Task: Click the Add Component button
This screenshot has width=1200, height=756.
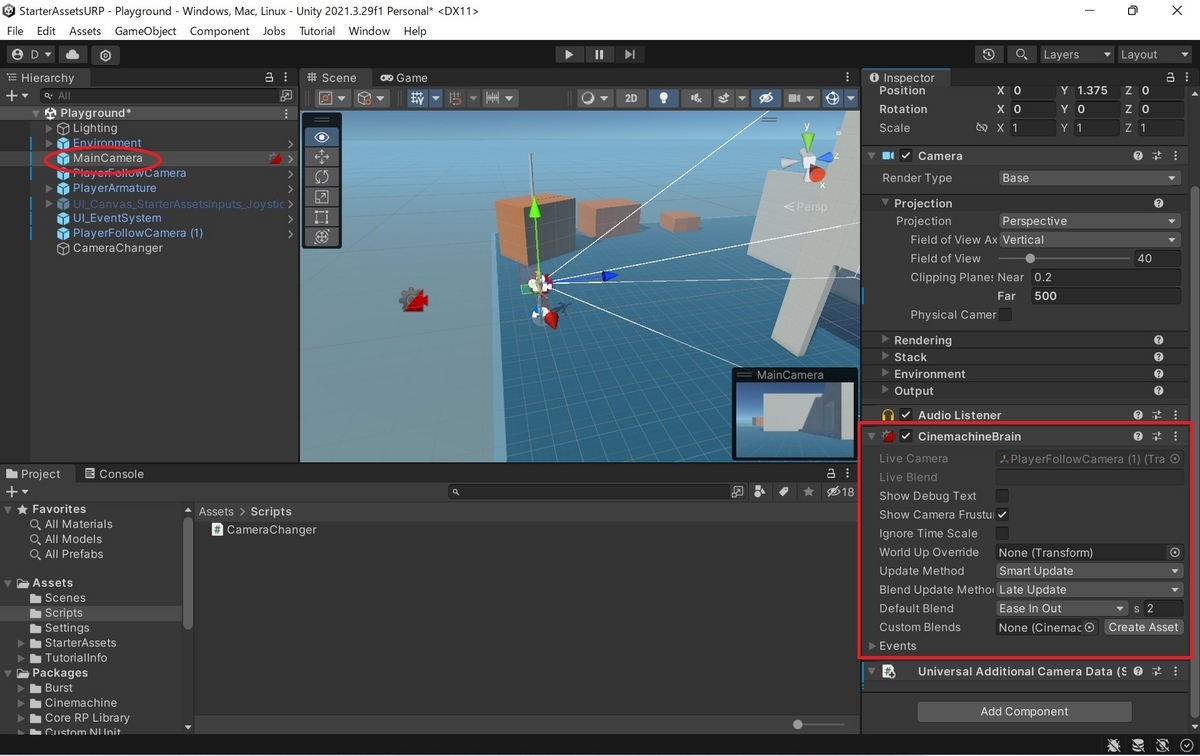Action: 1024,712
